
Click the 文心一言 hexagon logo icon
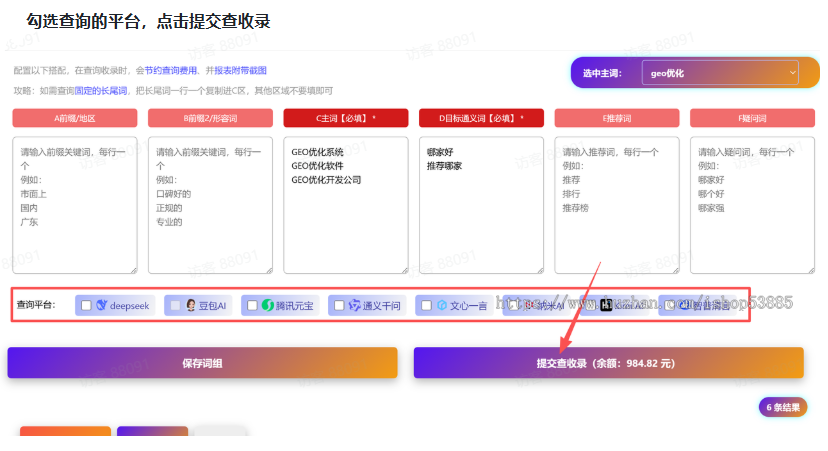click(442, 305)
